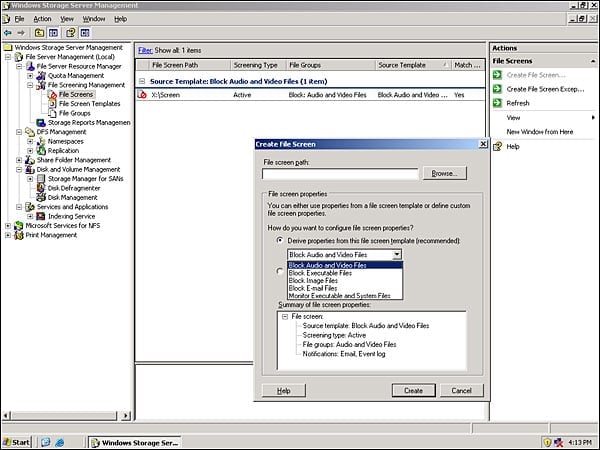The image size is (600, 450).
Task: Click the Create button in dialog
Action: 414,391
